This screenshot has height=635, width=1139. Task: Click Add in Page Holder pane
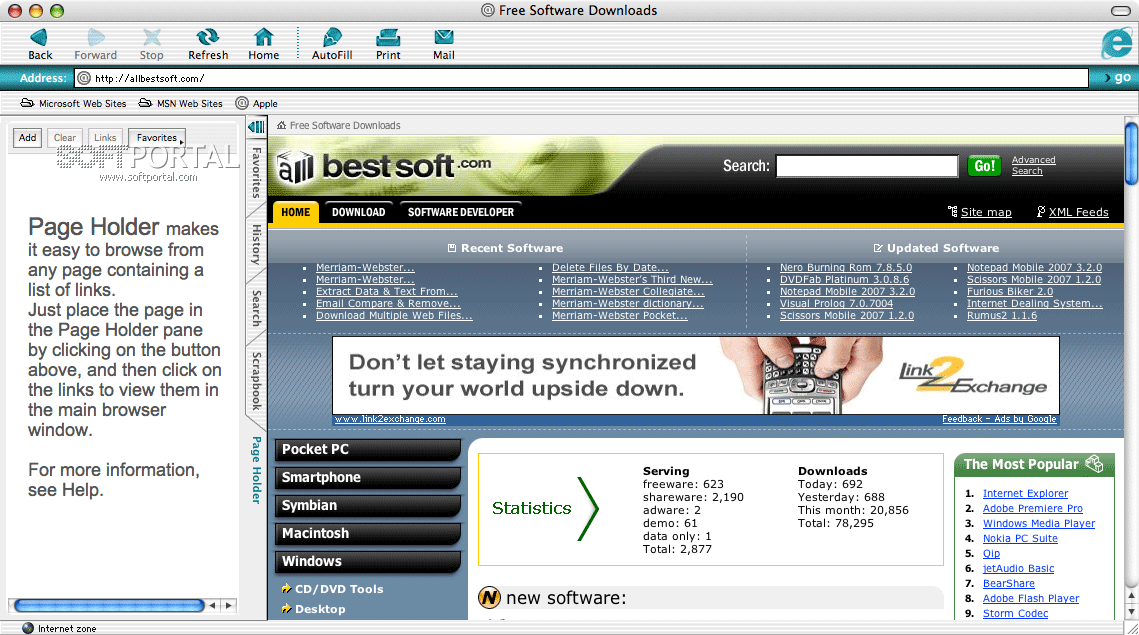(x=28, y=137)
